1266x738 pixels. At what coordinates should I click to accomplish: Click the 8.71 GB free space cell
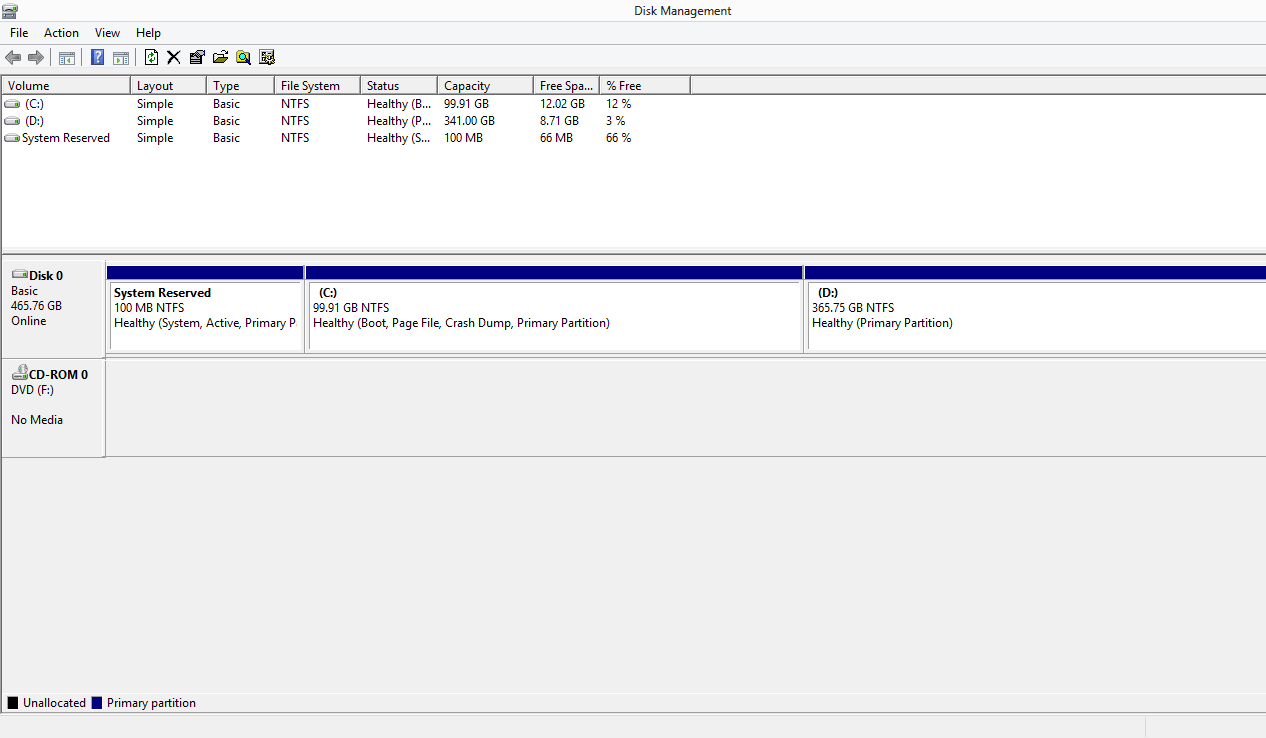pyautogui.click(x=559, y=121)
